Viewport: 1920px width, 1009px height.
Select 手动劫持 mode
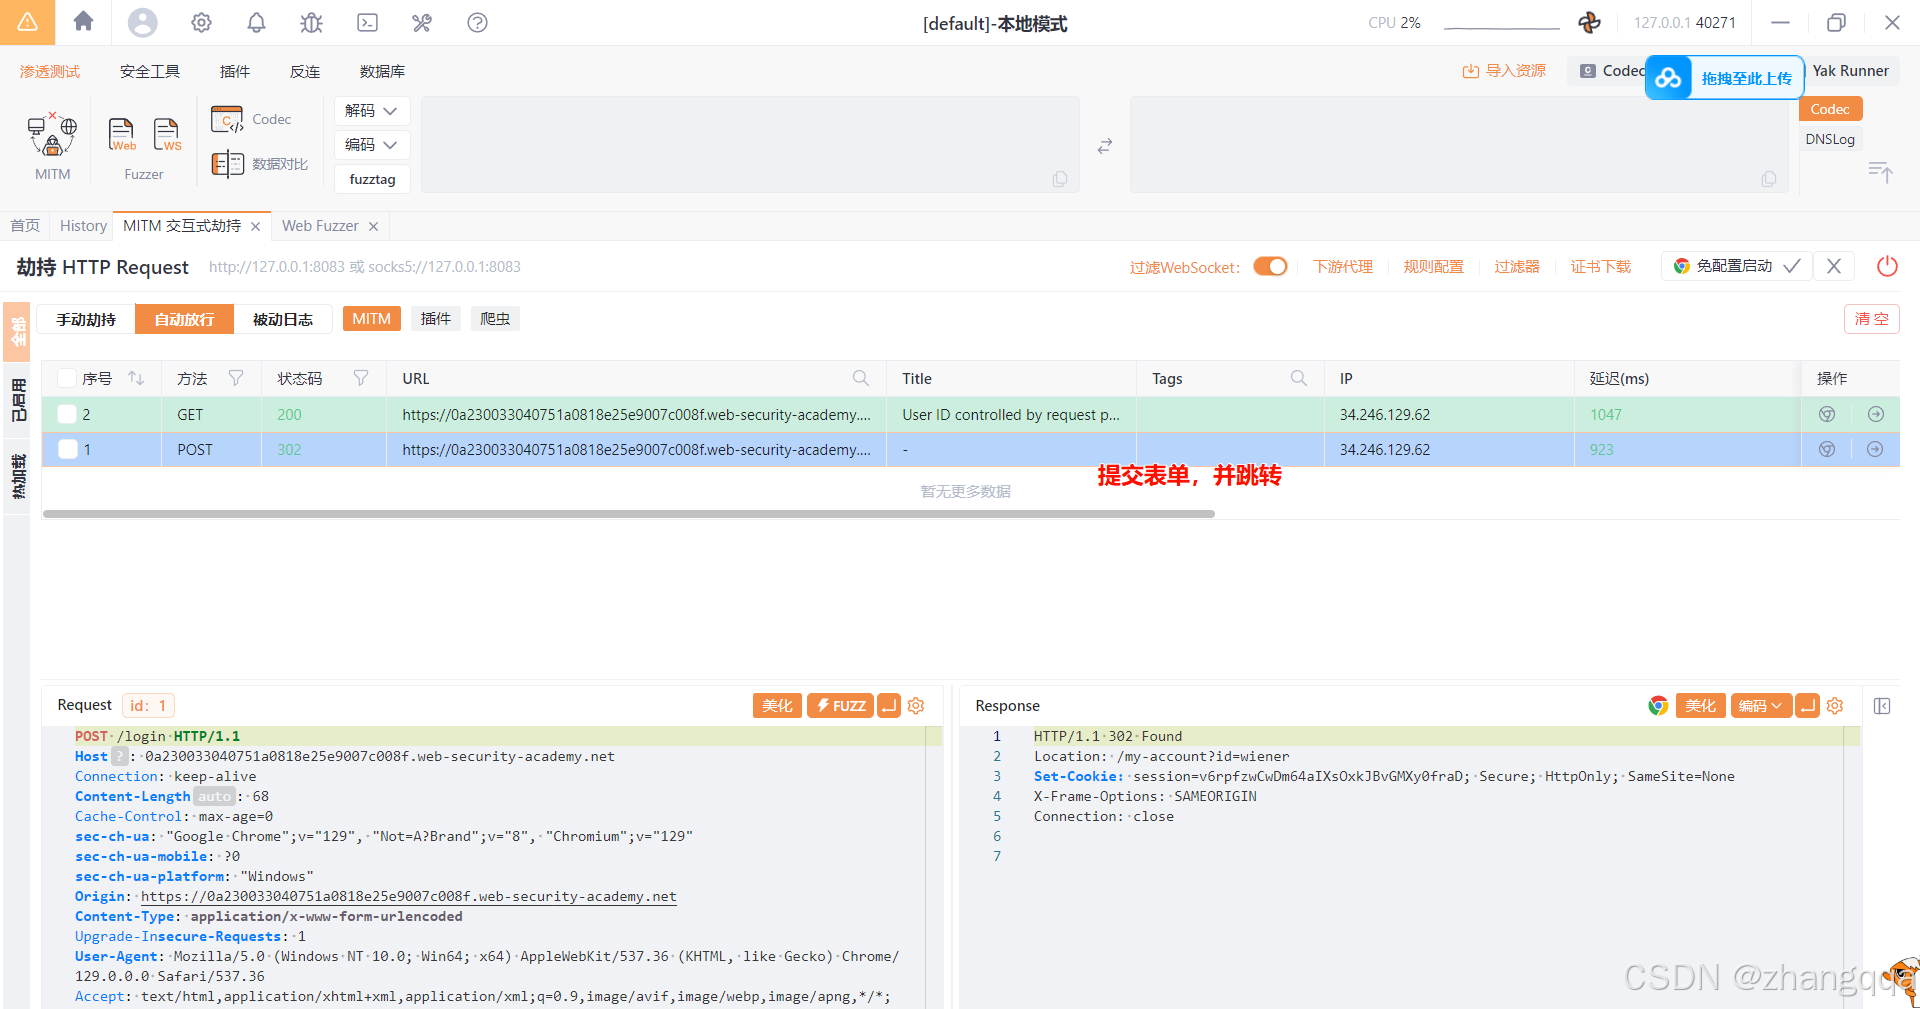[x=86, y=319]
